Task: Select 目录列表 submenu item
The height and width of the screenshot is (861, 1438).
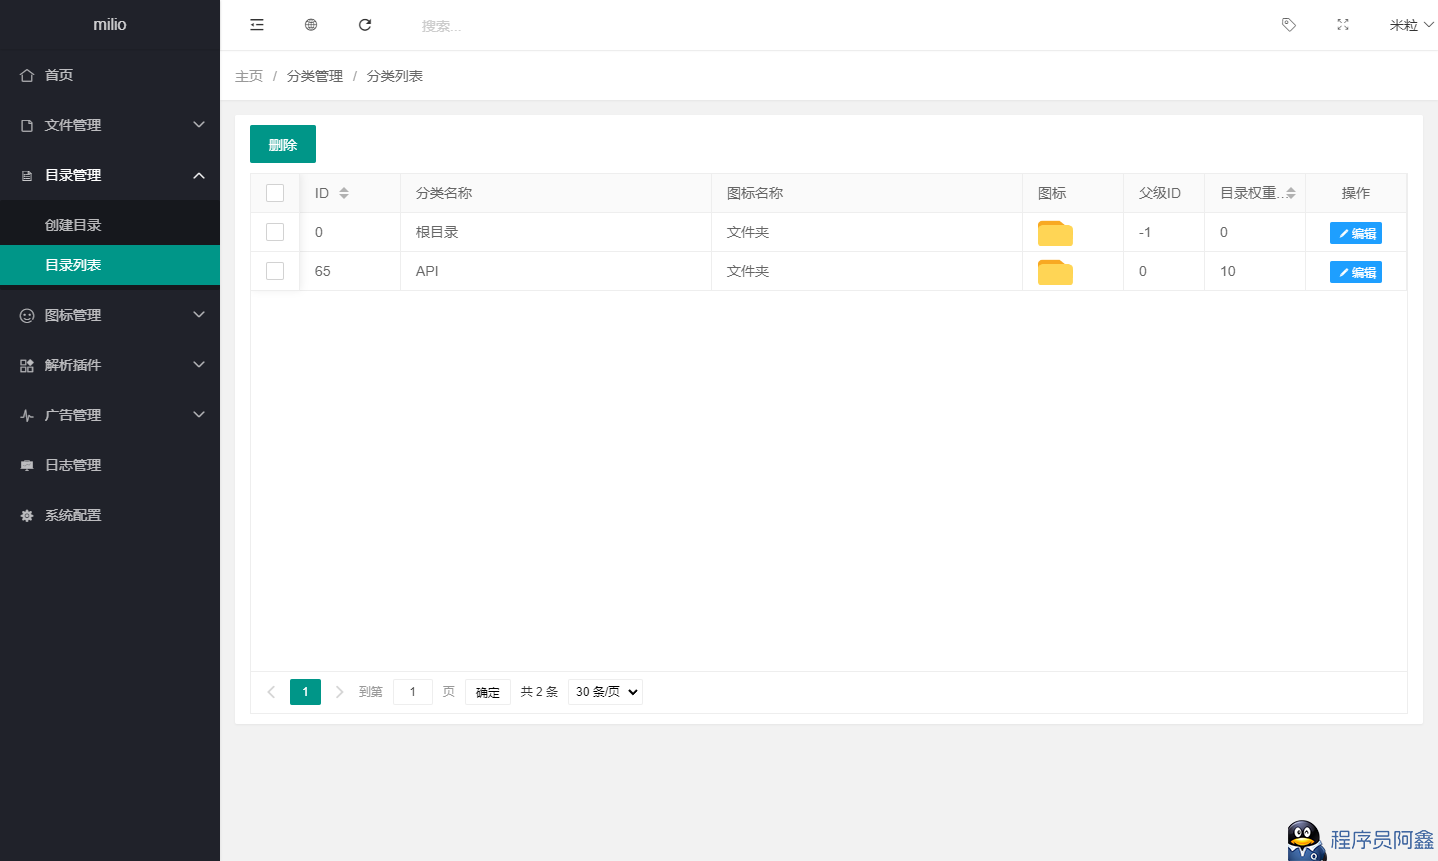Action: [110, 265]
